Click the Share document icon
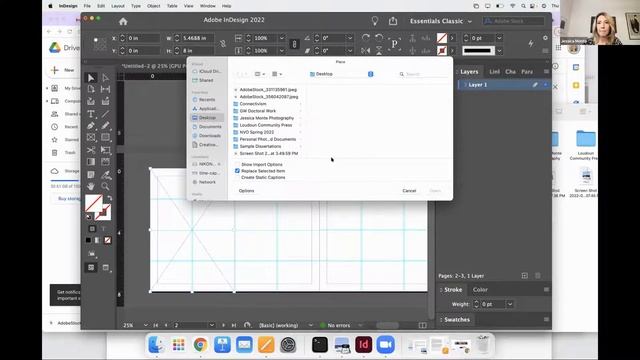Screen dimensions: 640x360 pyautogui.click(x=393, y=21)
